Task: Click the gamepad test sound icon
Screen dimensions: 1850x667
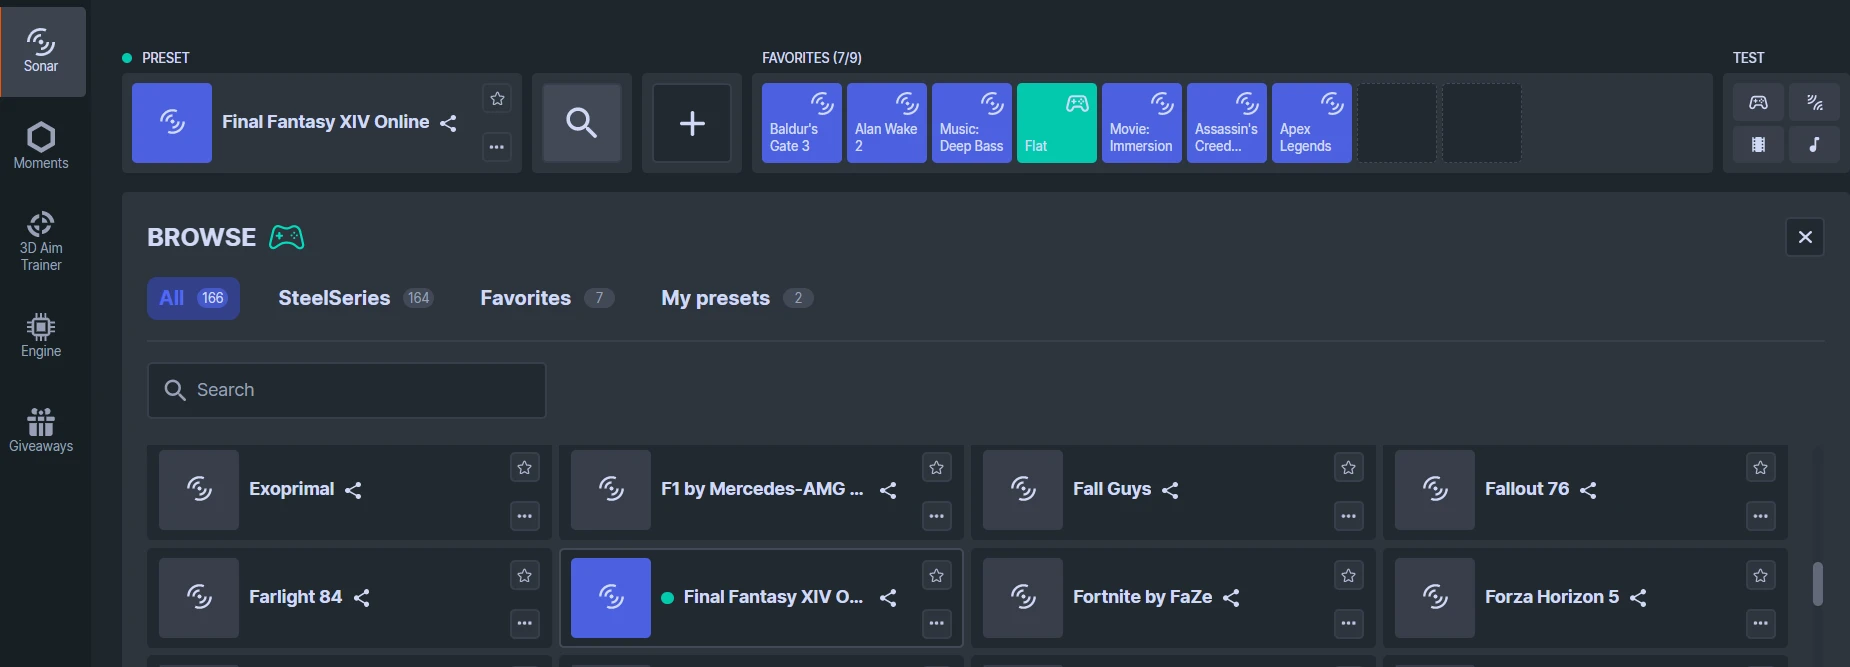Action: click(1758, 102)
